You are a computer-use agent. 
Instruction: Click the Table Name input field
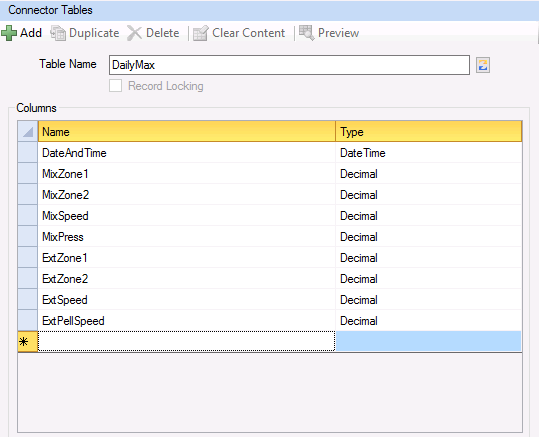tap(289, 65)
